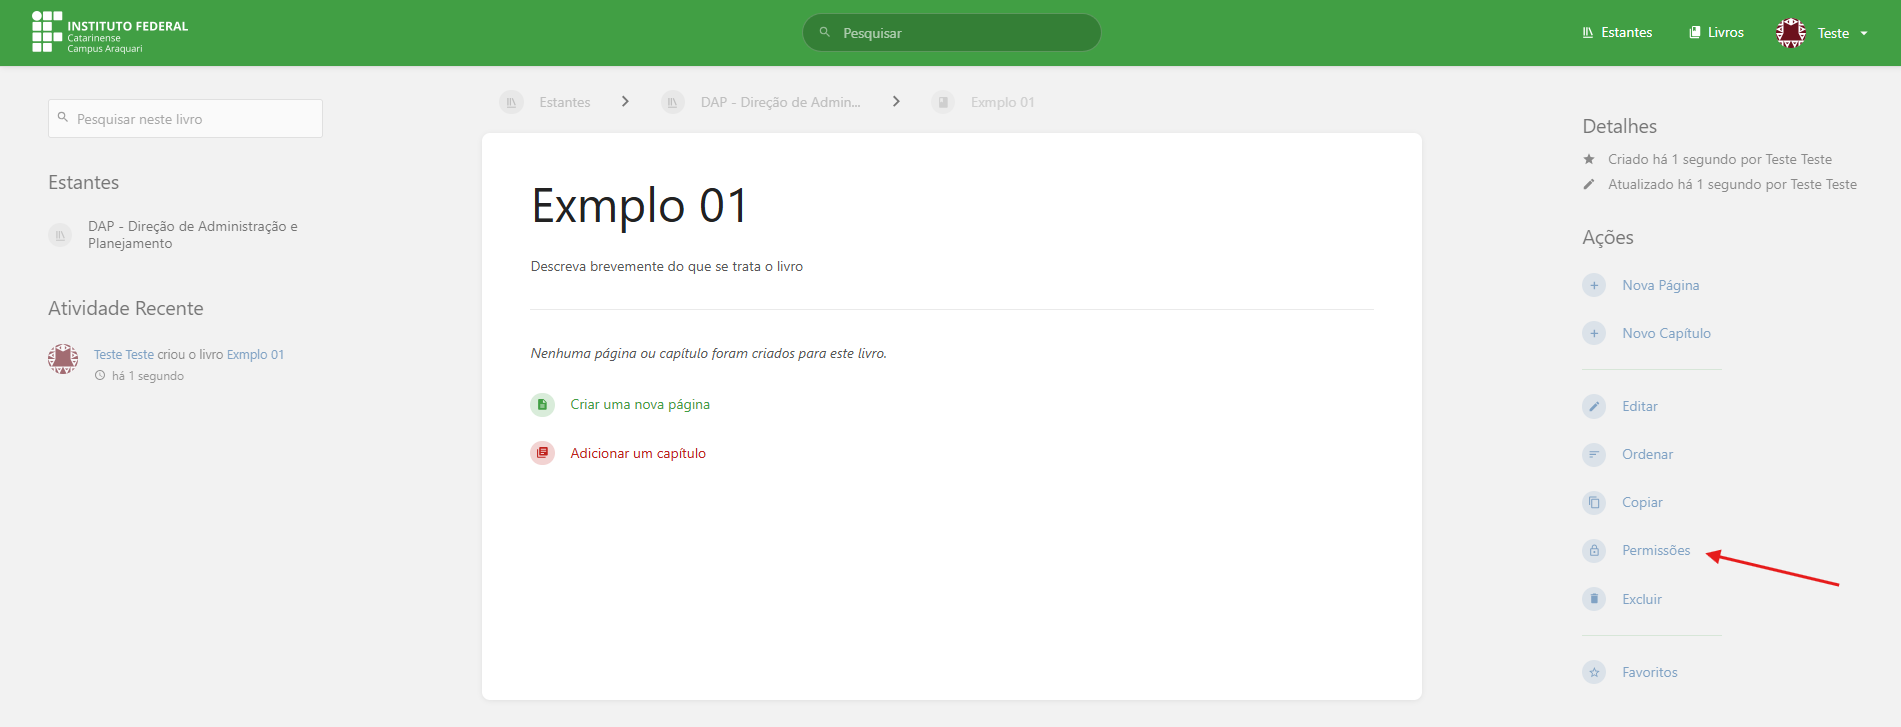The width and height of the screenshot is (1901, 727).
Task: Focus the Pesquisar neste livro field
Action: pyautogui.click(x=186, y=119)
